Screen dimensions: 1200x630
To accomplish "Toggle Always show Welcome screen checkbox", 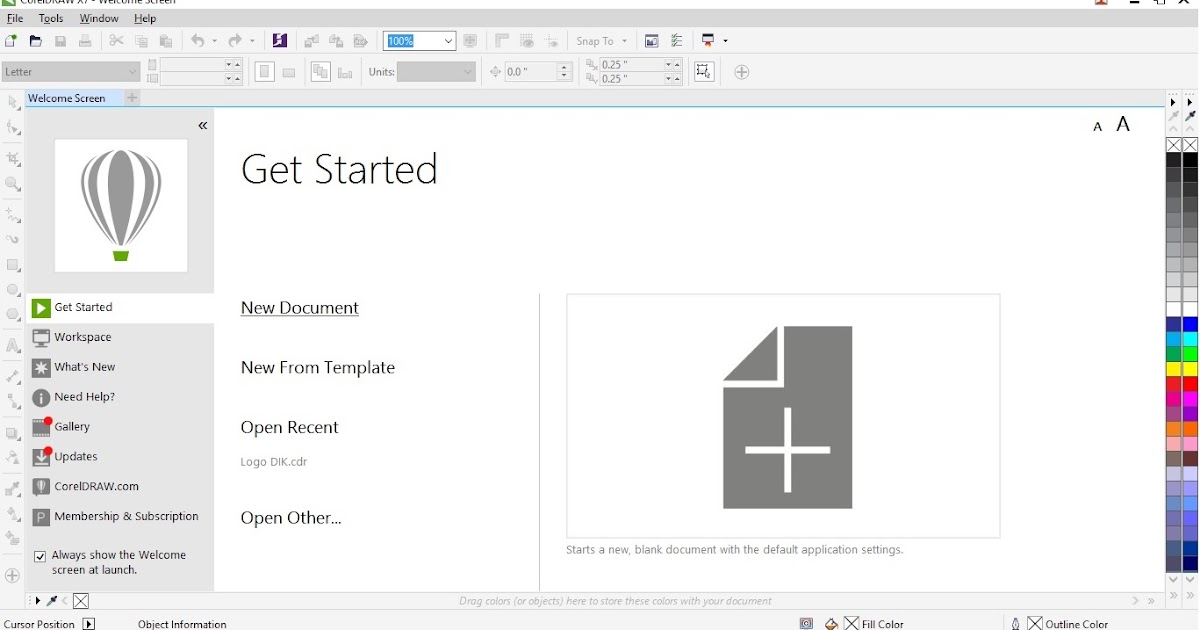I will coord(40,556).
